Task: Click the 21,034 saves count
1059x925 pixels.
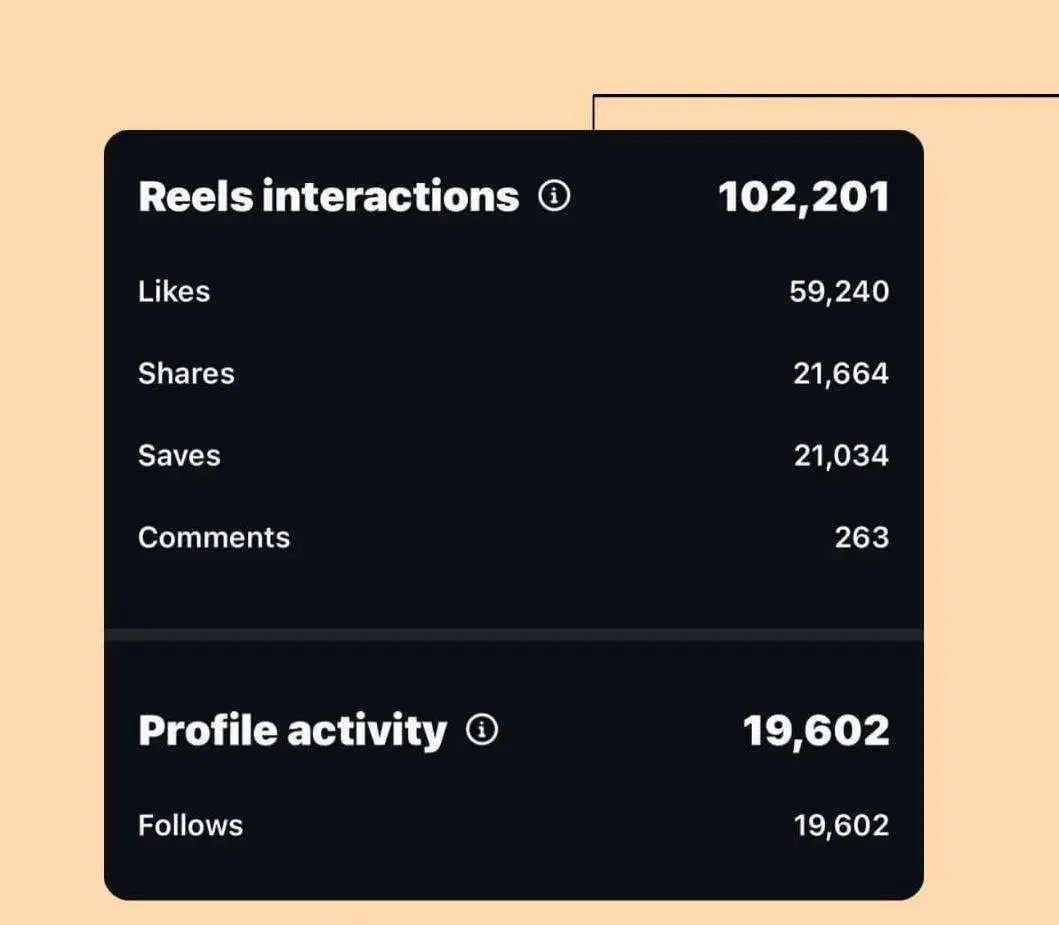Action: click(841, 456)
